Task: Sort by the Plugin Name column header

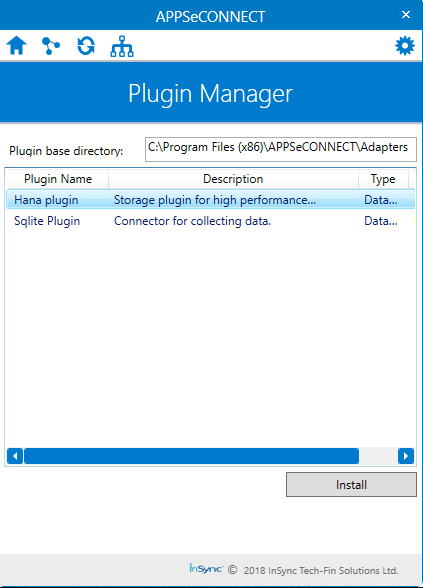Action: [x=58, y=179]
